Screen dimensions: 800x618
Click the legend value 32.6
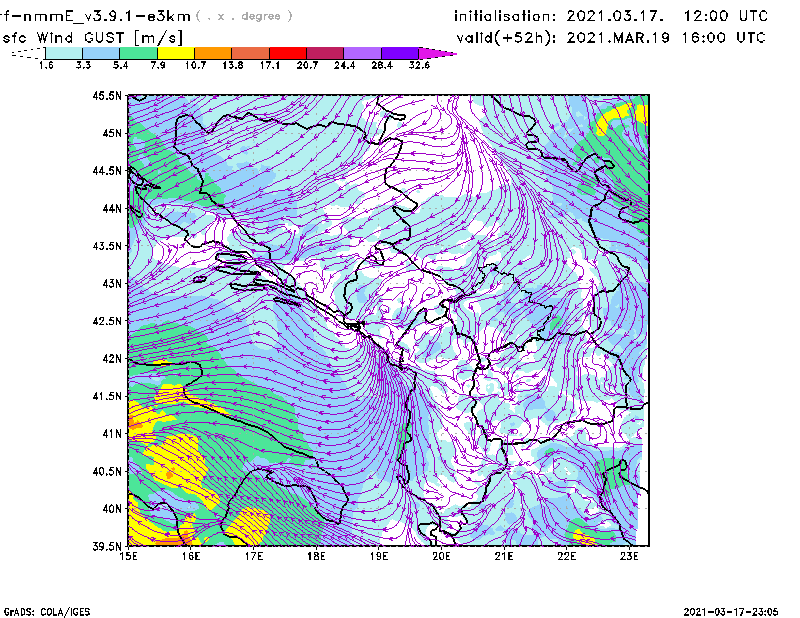pyautogui.click(x=419, y=65)
